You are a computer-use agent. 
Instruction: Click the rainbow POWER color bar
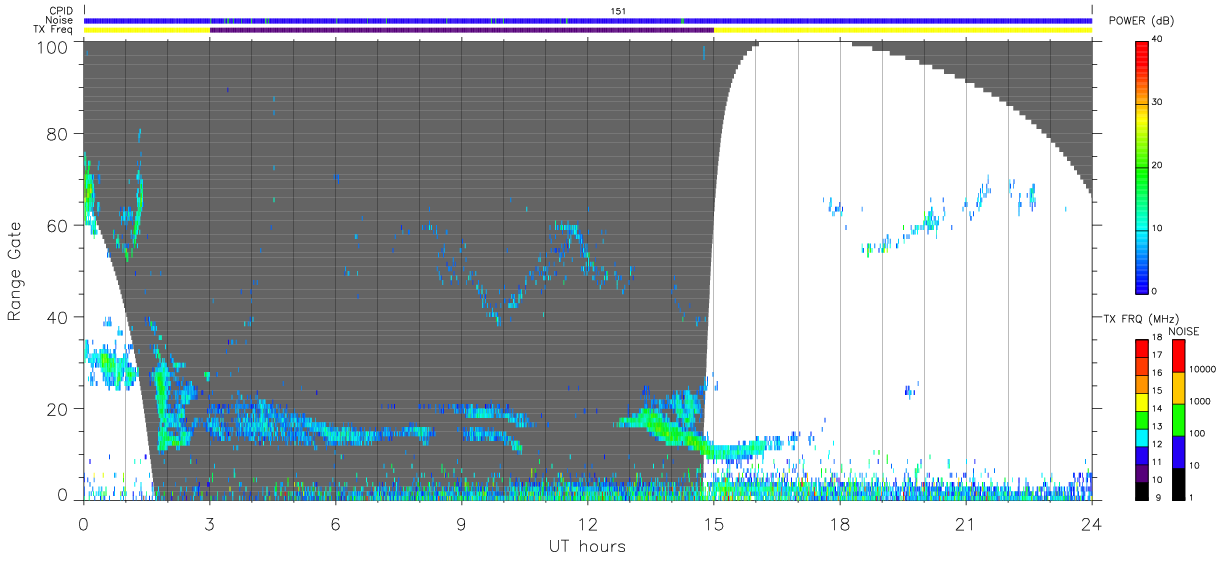point(1142,166)
